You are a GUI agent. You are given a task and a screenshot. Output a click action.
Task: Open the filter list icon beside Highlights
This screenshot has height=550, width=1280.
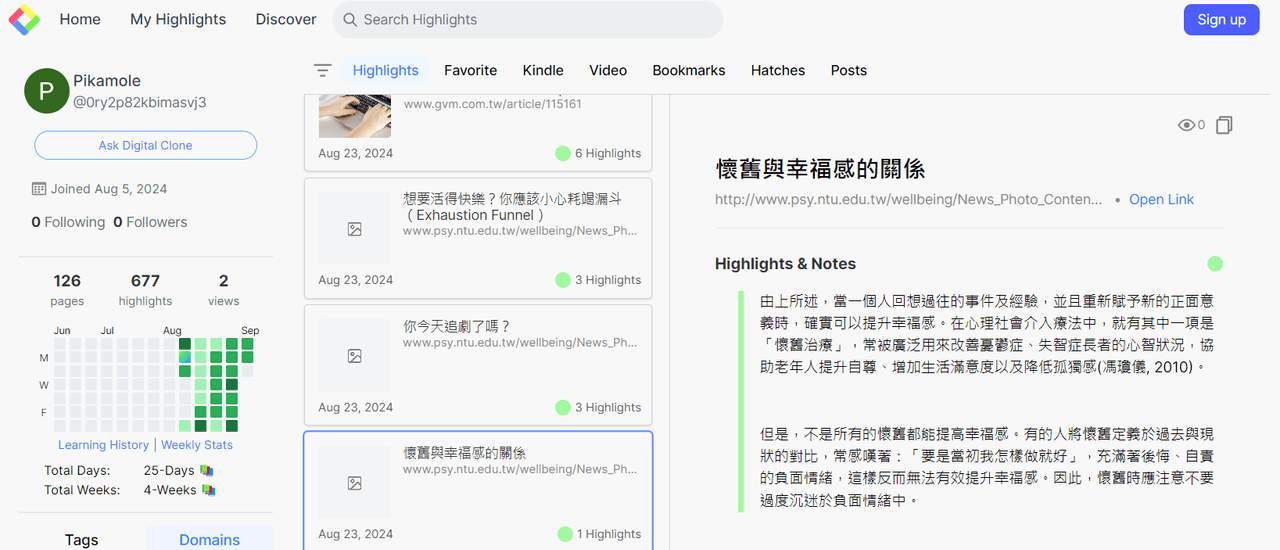pos(322,70)
